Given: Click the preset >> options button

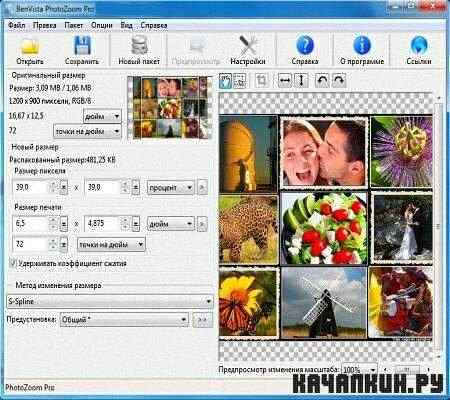Looking at the screenshot, I should click(202, 319).
